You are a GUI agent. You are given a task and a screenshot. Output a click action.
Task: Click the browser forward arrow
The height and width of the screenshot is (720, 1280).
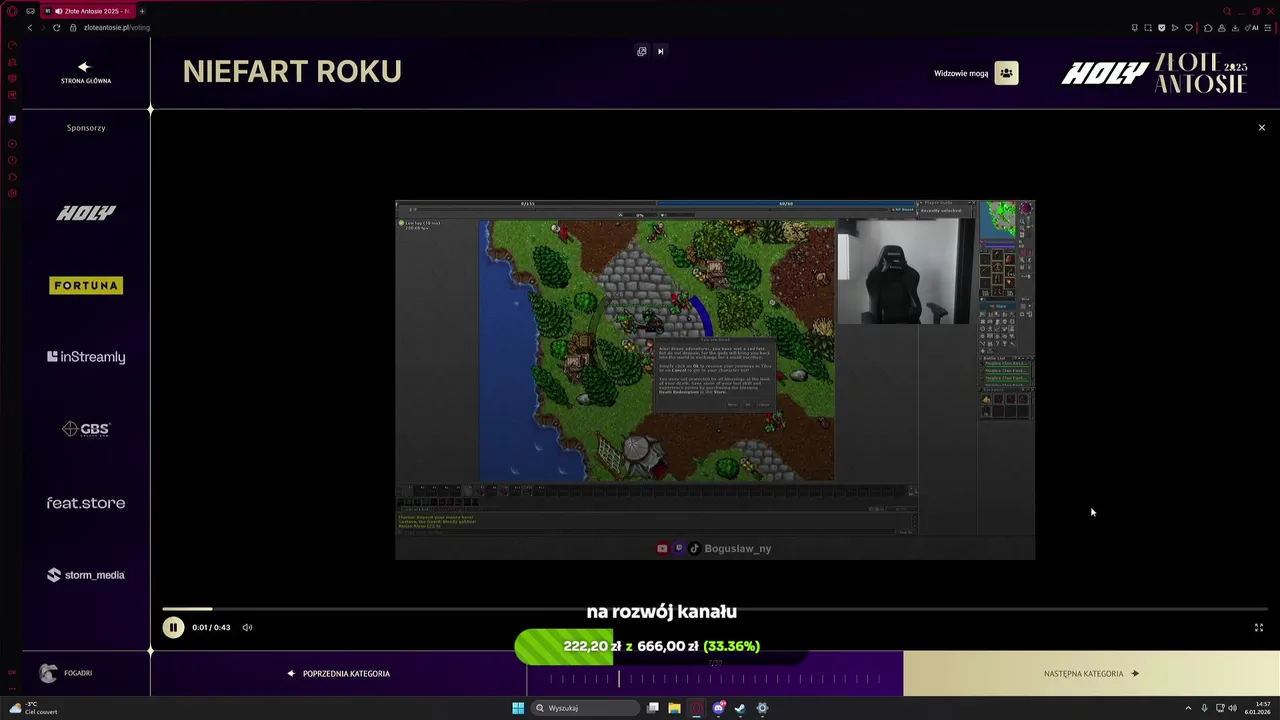tap(43, 27)
